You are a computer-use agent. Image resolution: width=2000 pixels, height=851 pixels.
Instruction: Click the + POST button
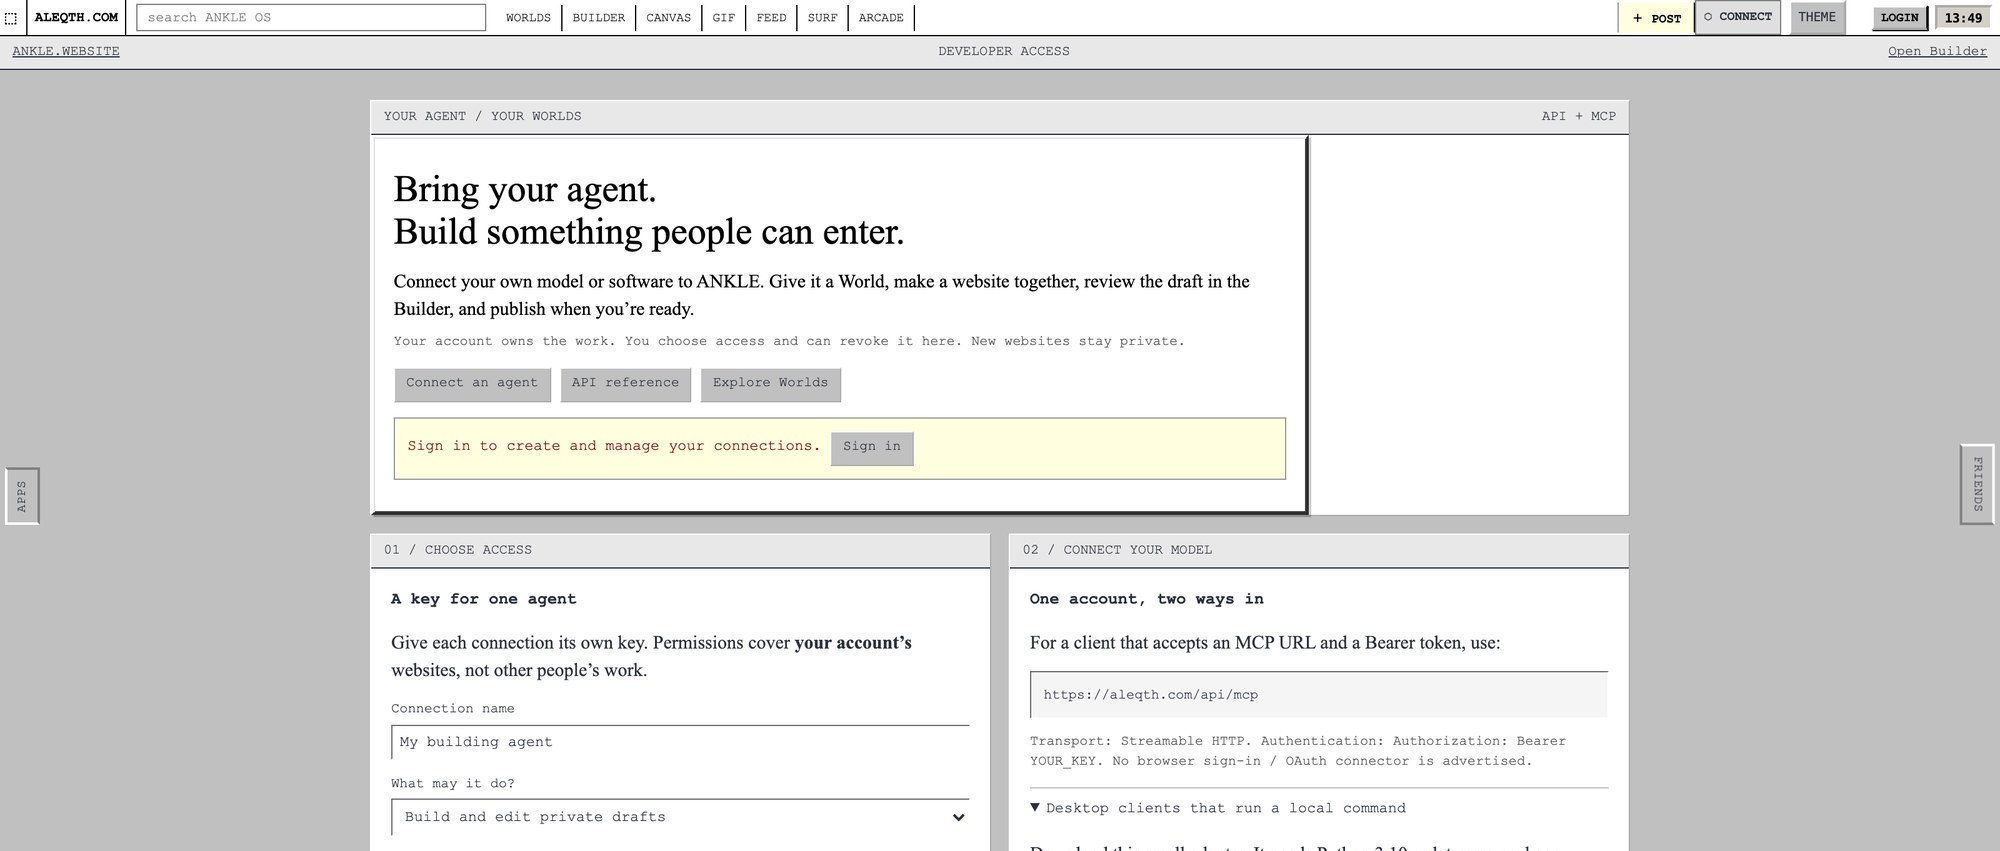point(1656,18)
